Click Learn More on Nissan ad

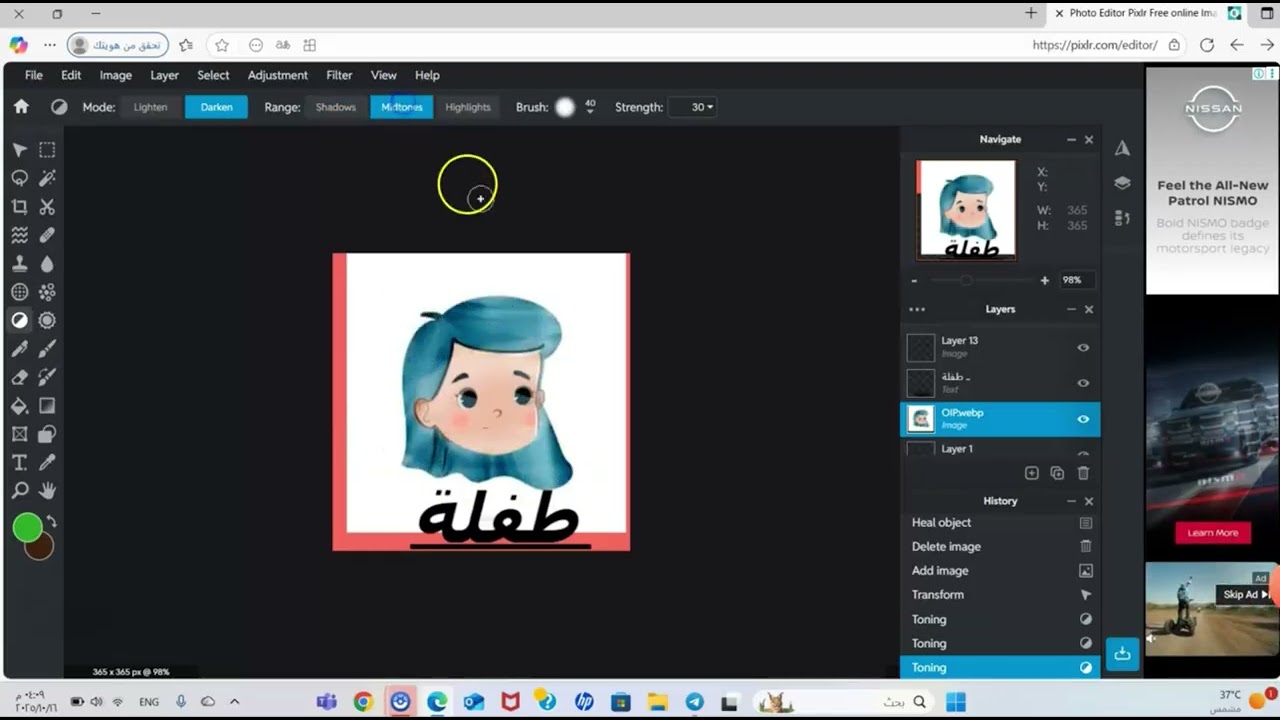(1213, 533)
